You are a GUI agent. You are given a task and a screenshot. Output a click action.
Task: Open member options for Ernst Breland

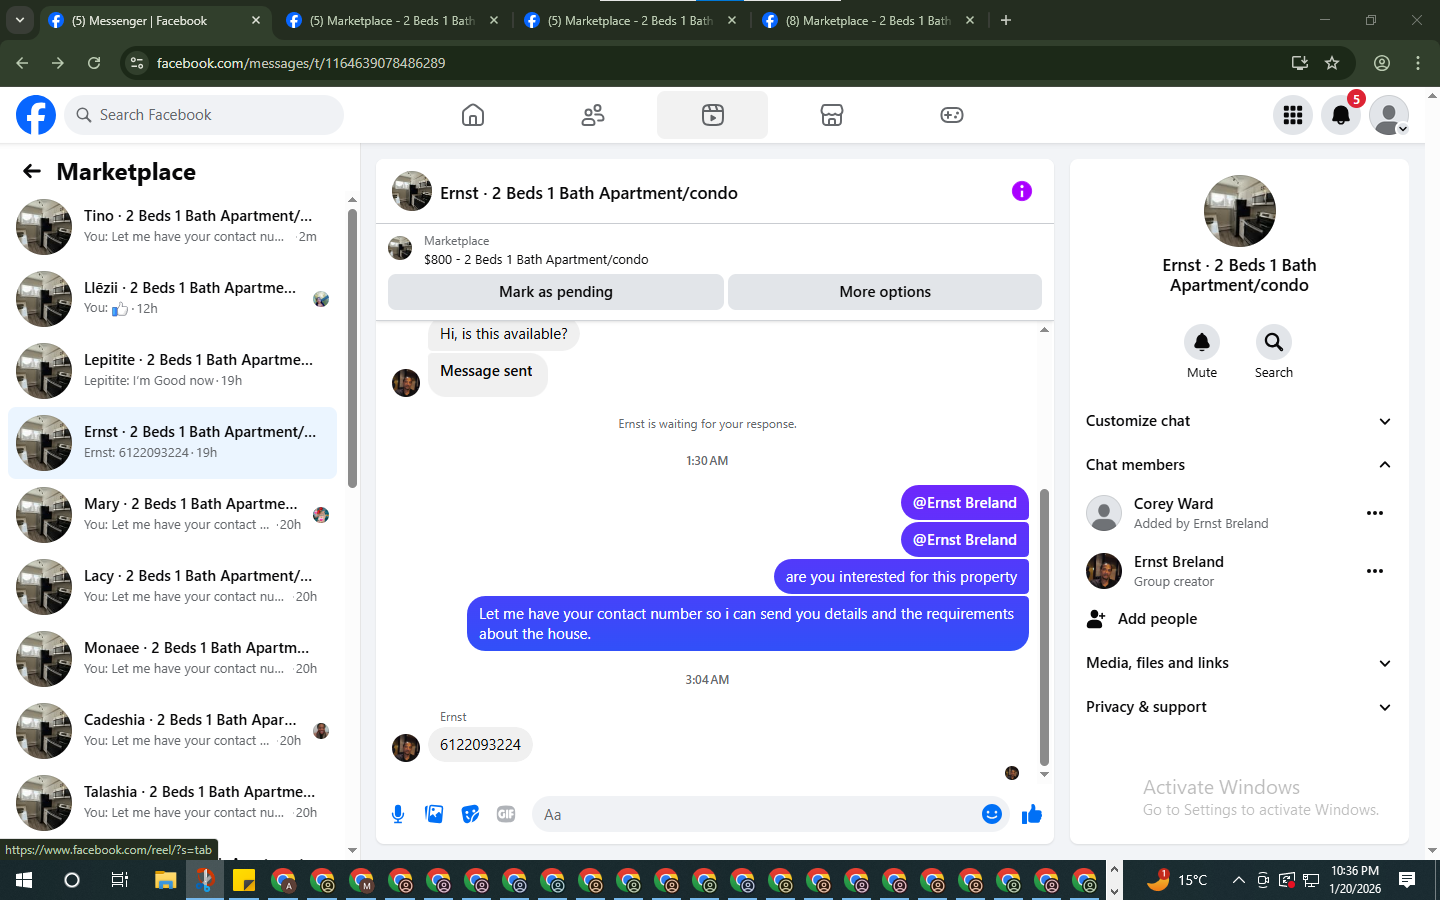[1375, 571]
